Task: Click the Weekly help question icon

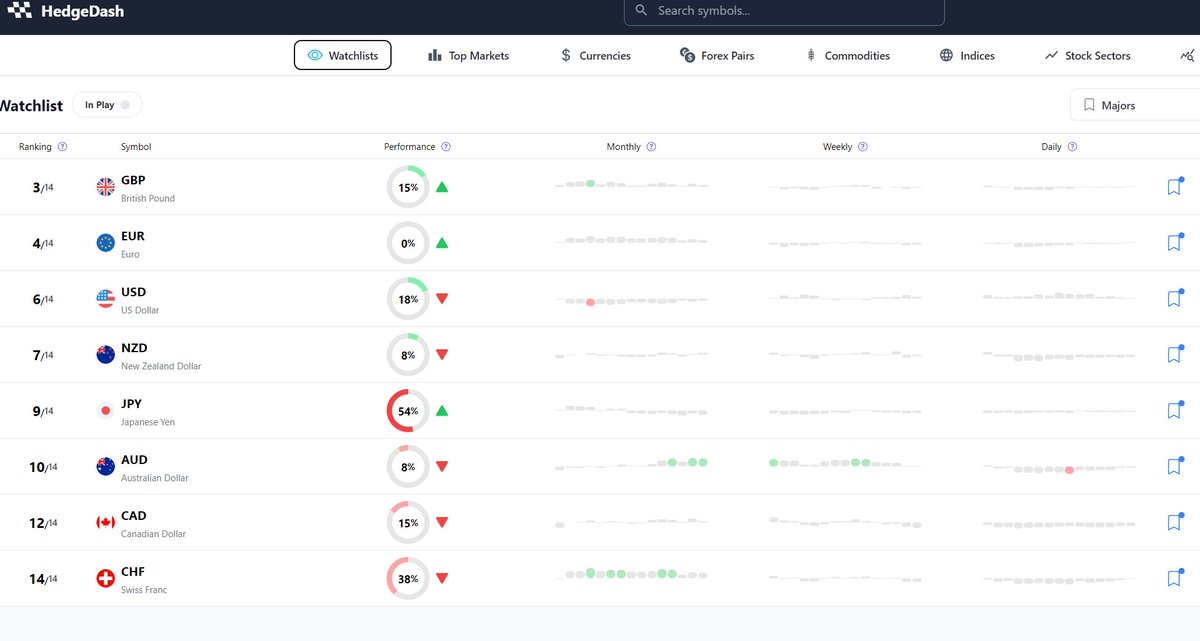Action: (863, 147)
